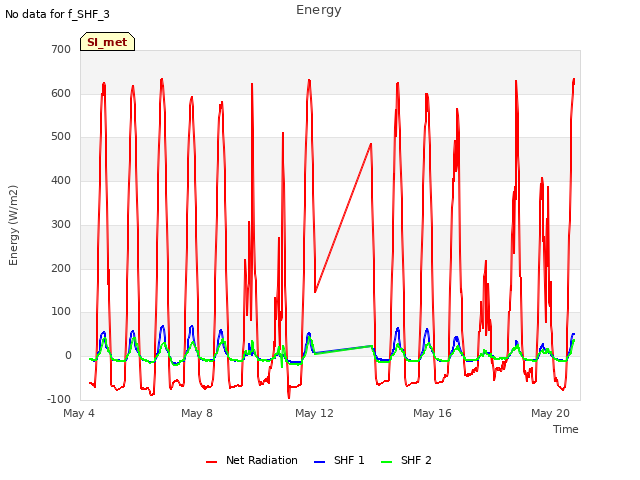
Task: Click the Time axis label
Action: point(566,429)
